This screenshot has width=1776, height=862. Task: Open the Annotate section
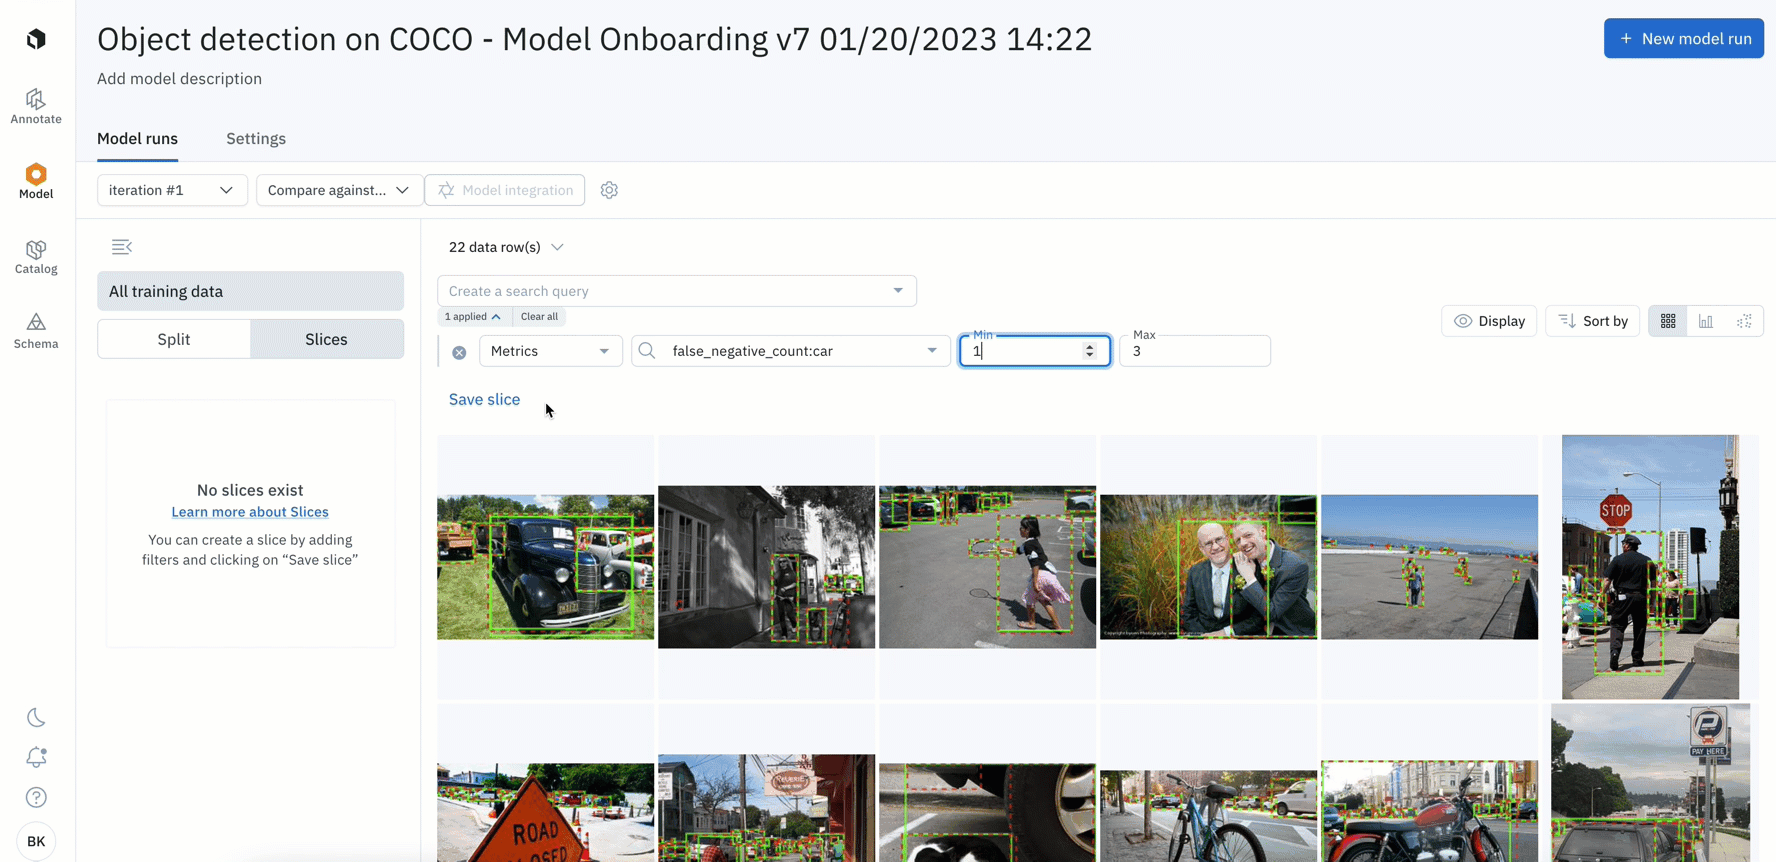pos(36,107)
